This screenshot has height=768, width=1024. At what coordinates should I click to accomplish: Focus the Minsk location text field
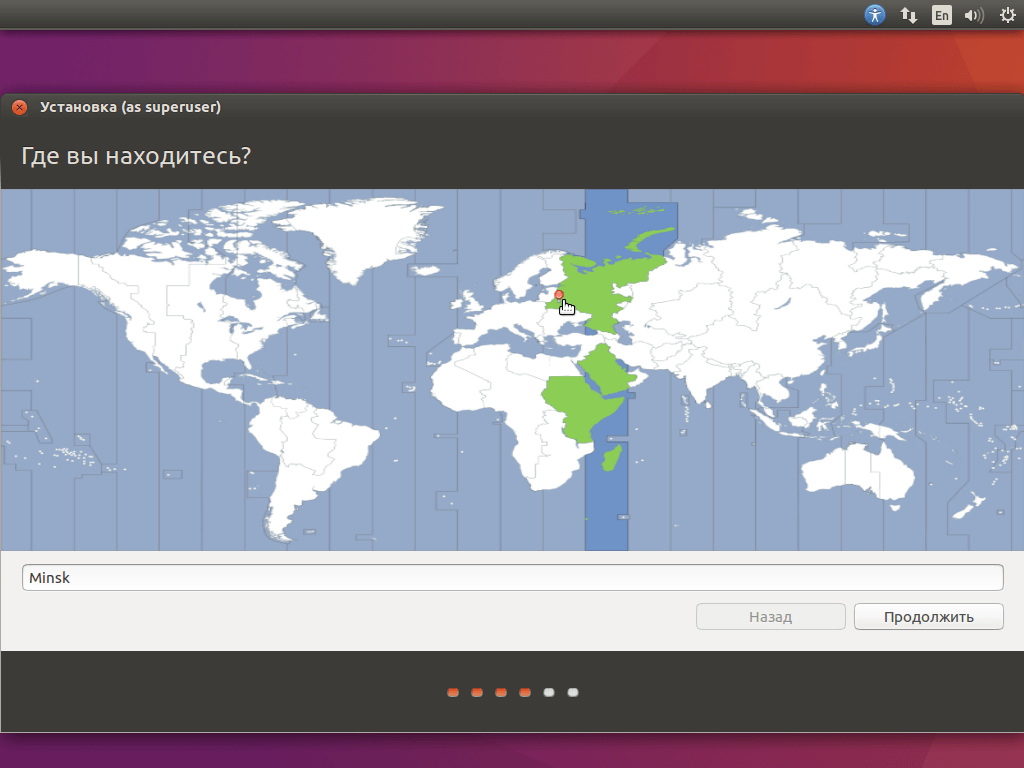pyautogui.click(x=513, y=577)
